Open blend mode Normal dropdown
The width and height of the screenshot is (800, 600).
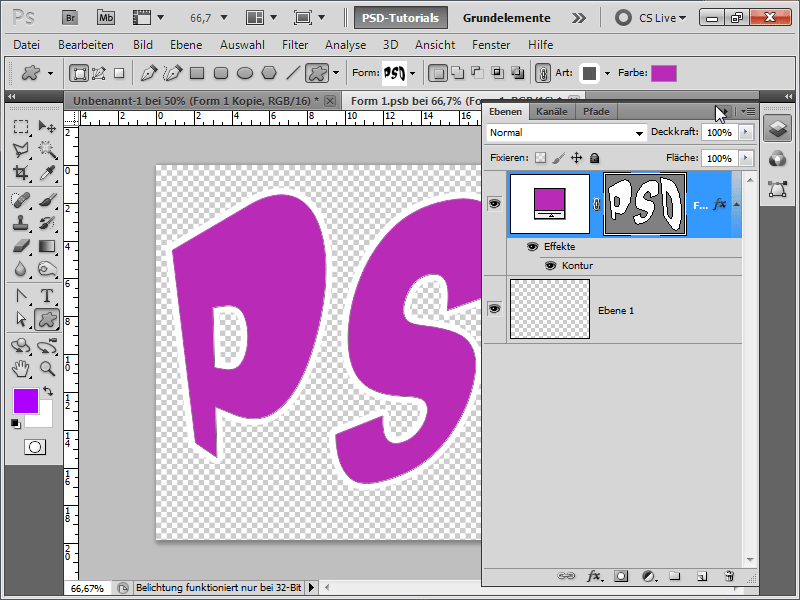pos(566,133)
